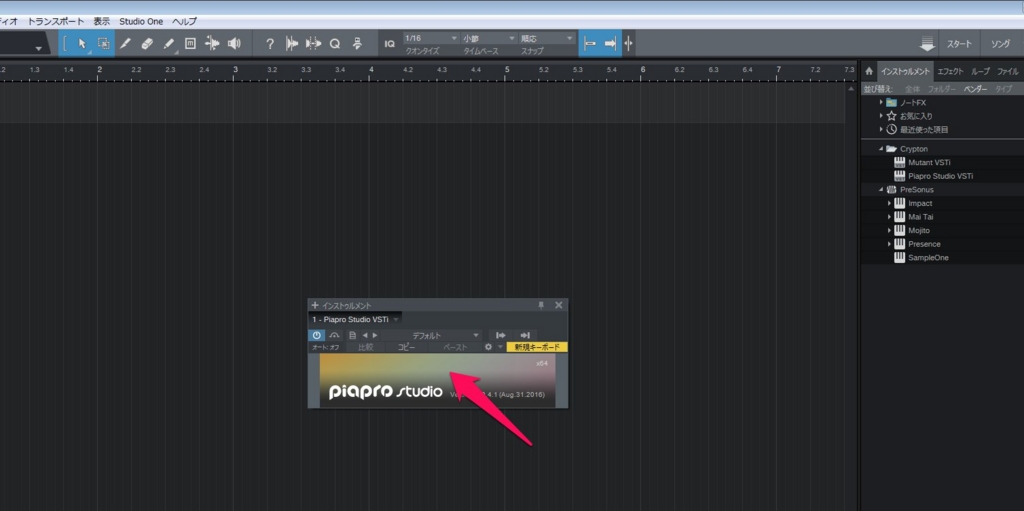The height and width of the screenshot is (511, 1024).
Task: Collapse the PreSonus vendor folder
Action: [x=881, y=190]
